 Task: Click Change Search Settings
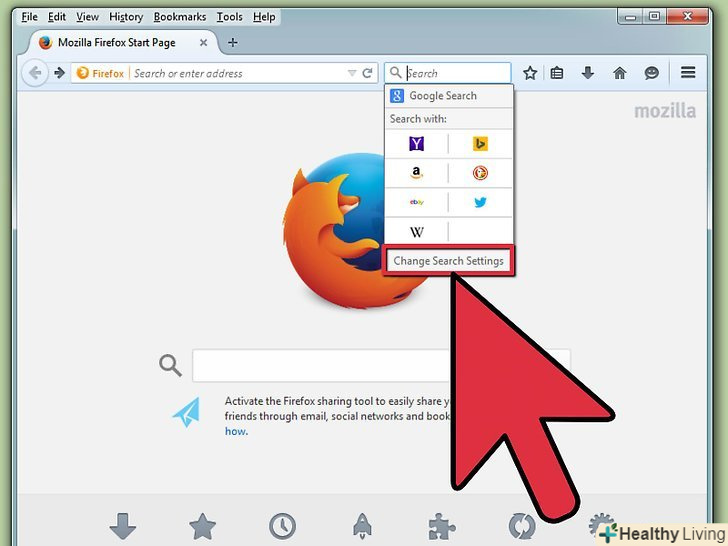448,261
